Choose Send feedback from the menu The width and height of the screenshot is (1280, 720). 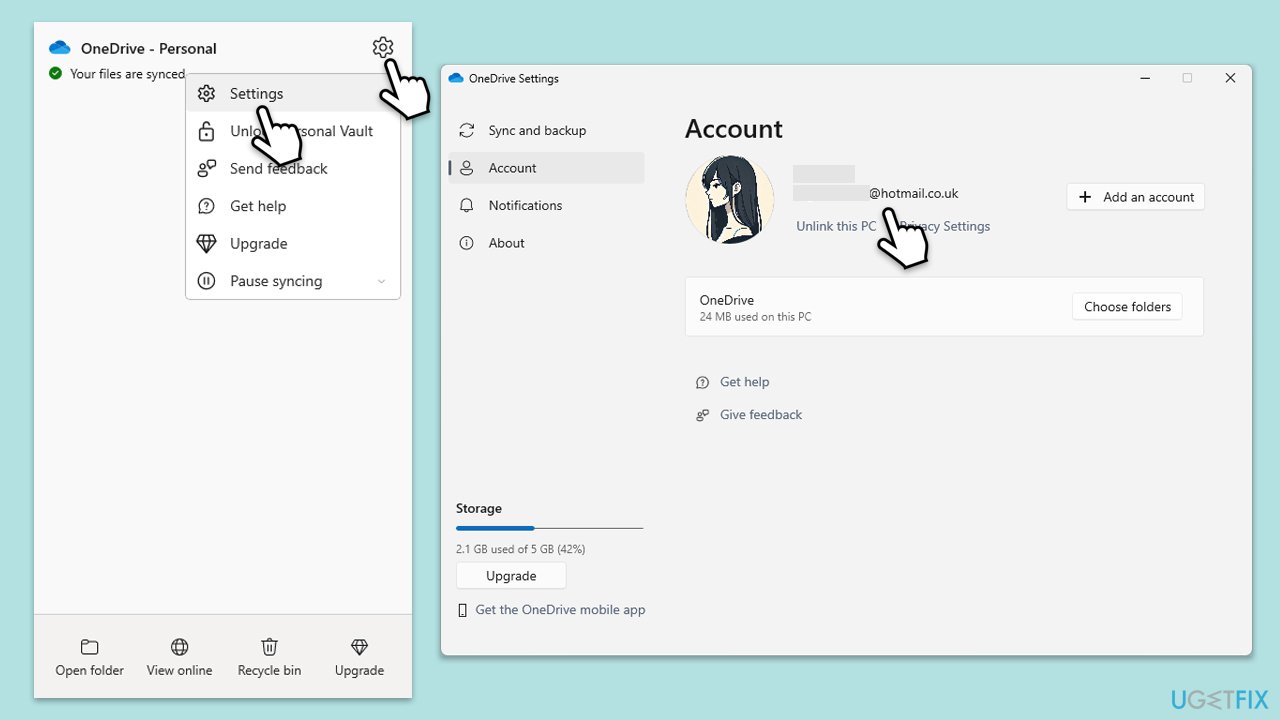(x=293, y=168)
